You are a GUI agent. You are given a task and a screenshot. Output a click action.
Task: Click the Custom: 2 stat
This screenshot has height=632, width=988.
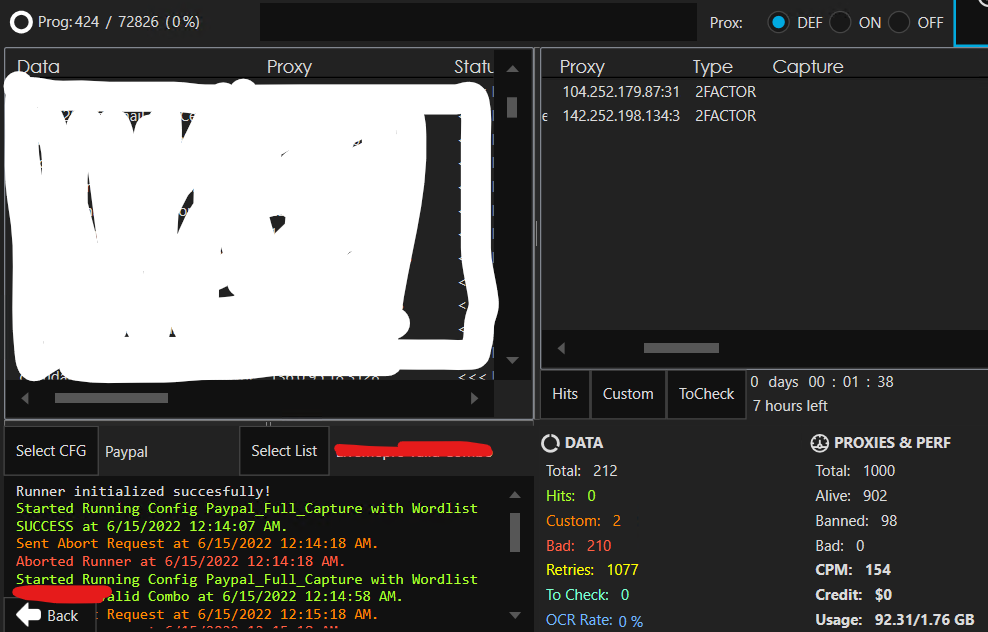coord(583,520)
